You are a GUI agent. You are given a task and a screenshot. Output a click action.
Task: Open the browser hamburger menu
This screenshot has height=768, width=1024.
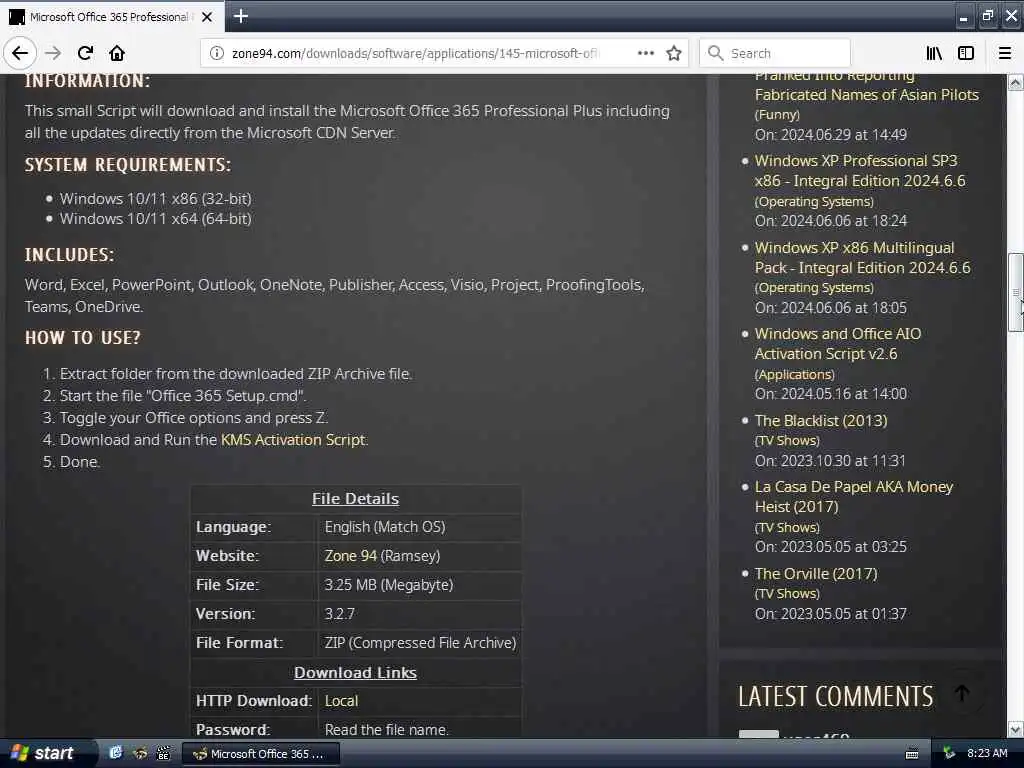(x=1005, y=53)
